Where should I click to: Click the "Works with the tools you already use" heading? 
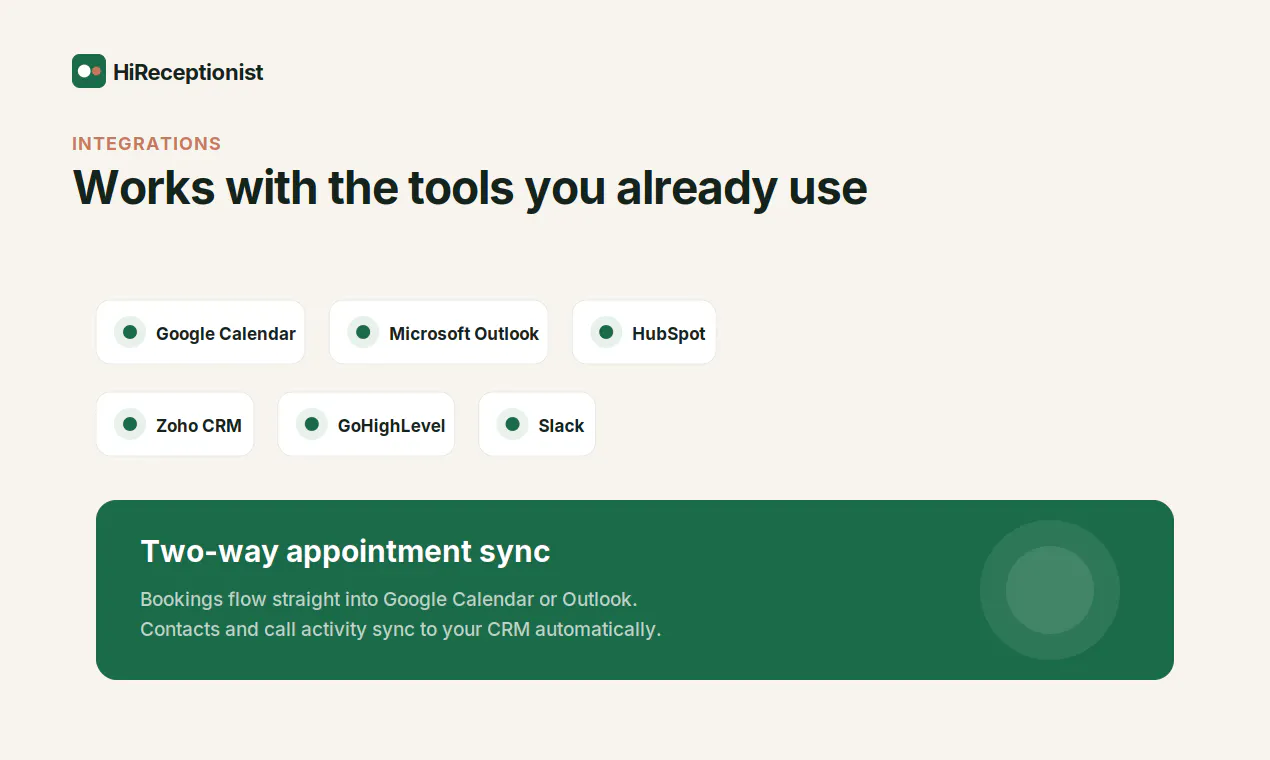[x=470, y=188]
